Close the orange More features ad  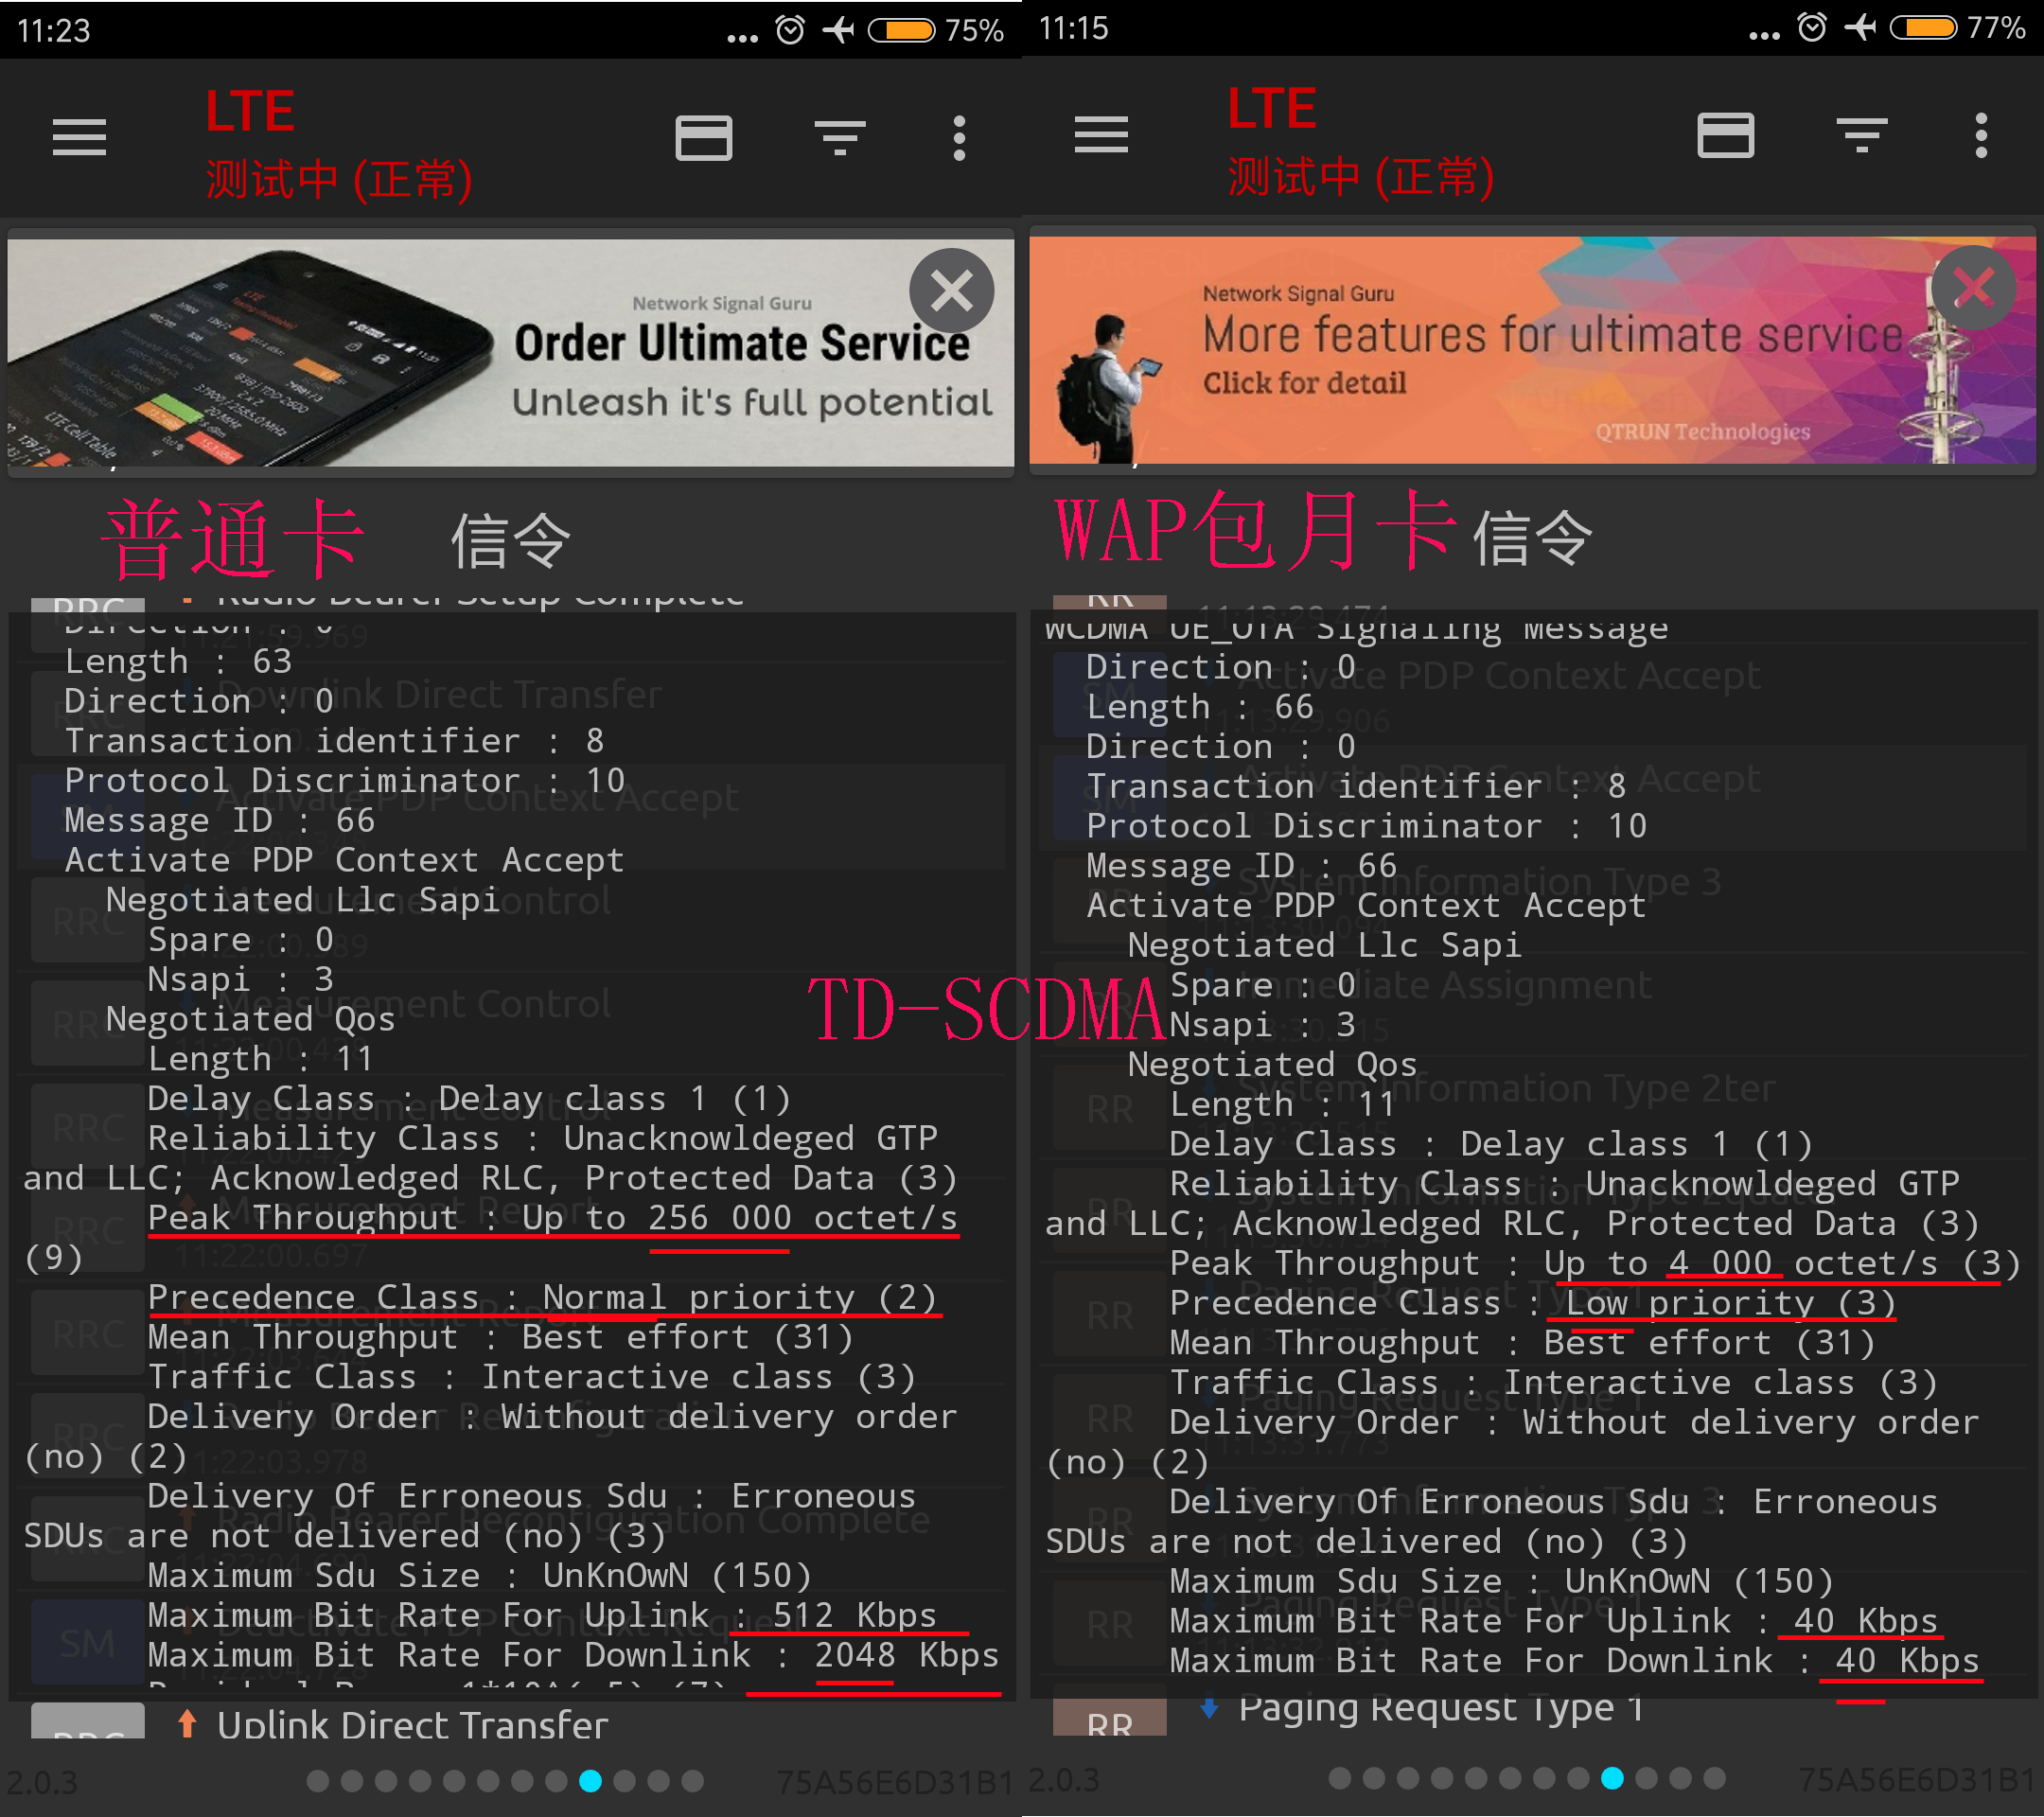(x=1973, y=289)
